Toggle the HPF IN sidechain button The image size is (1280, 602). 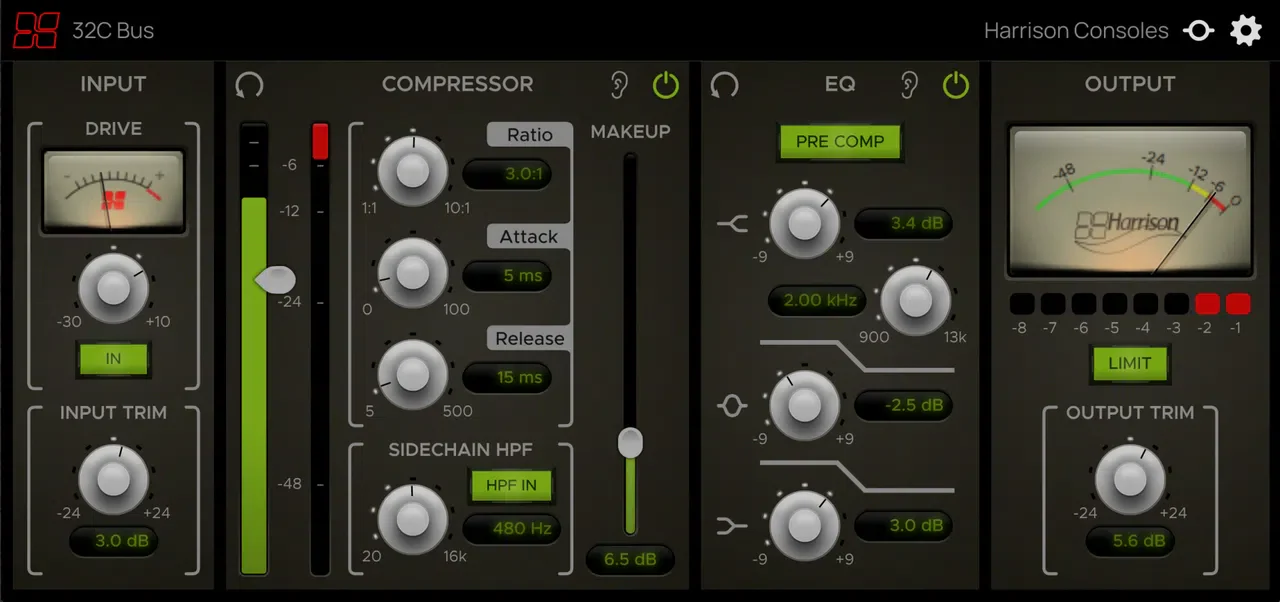click(x=512, y=485)
